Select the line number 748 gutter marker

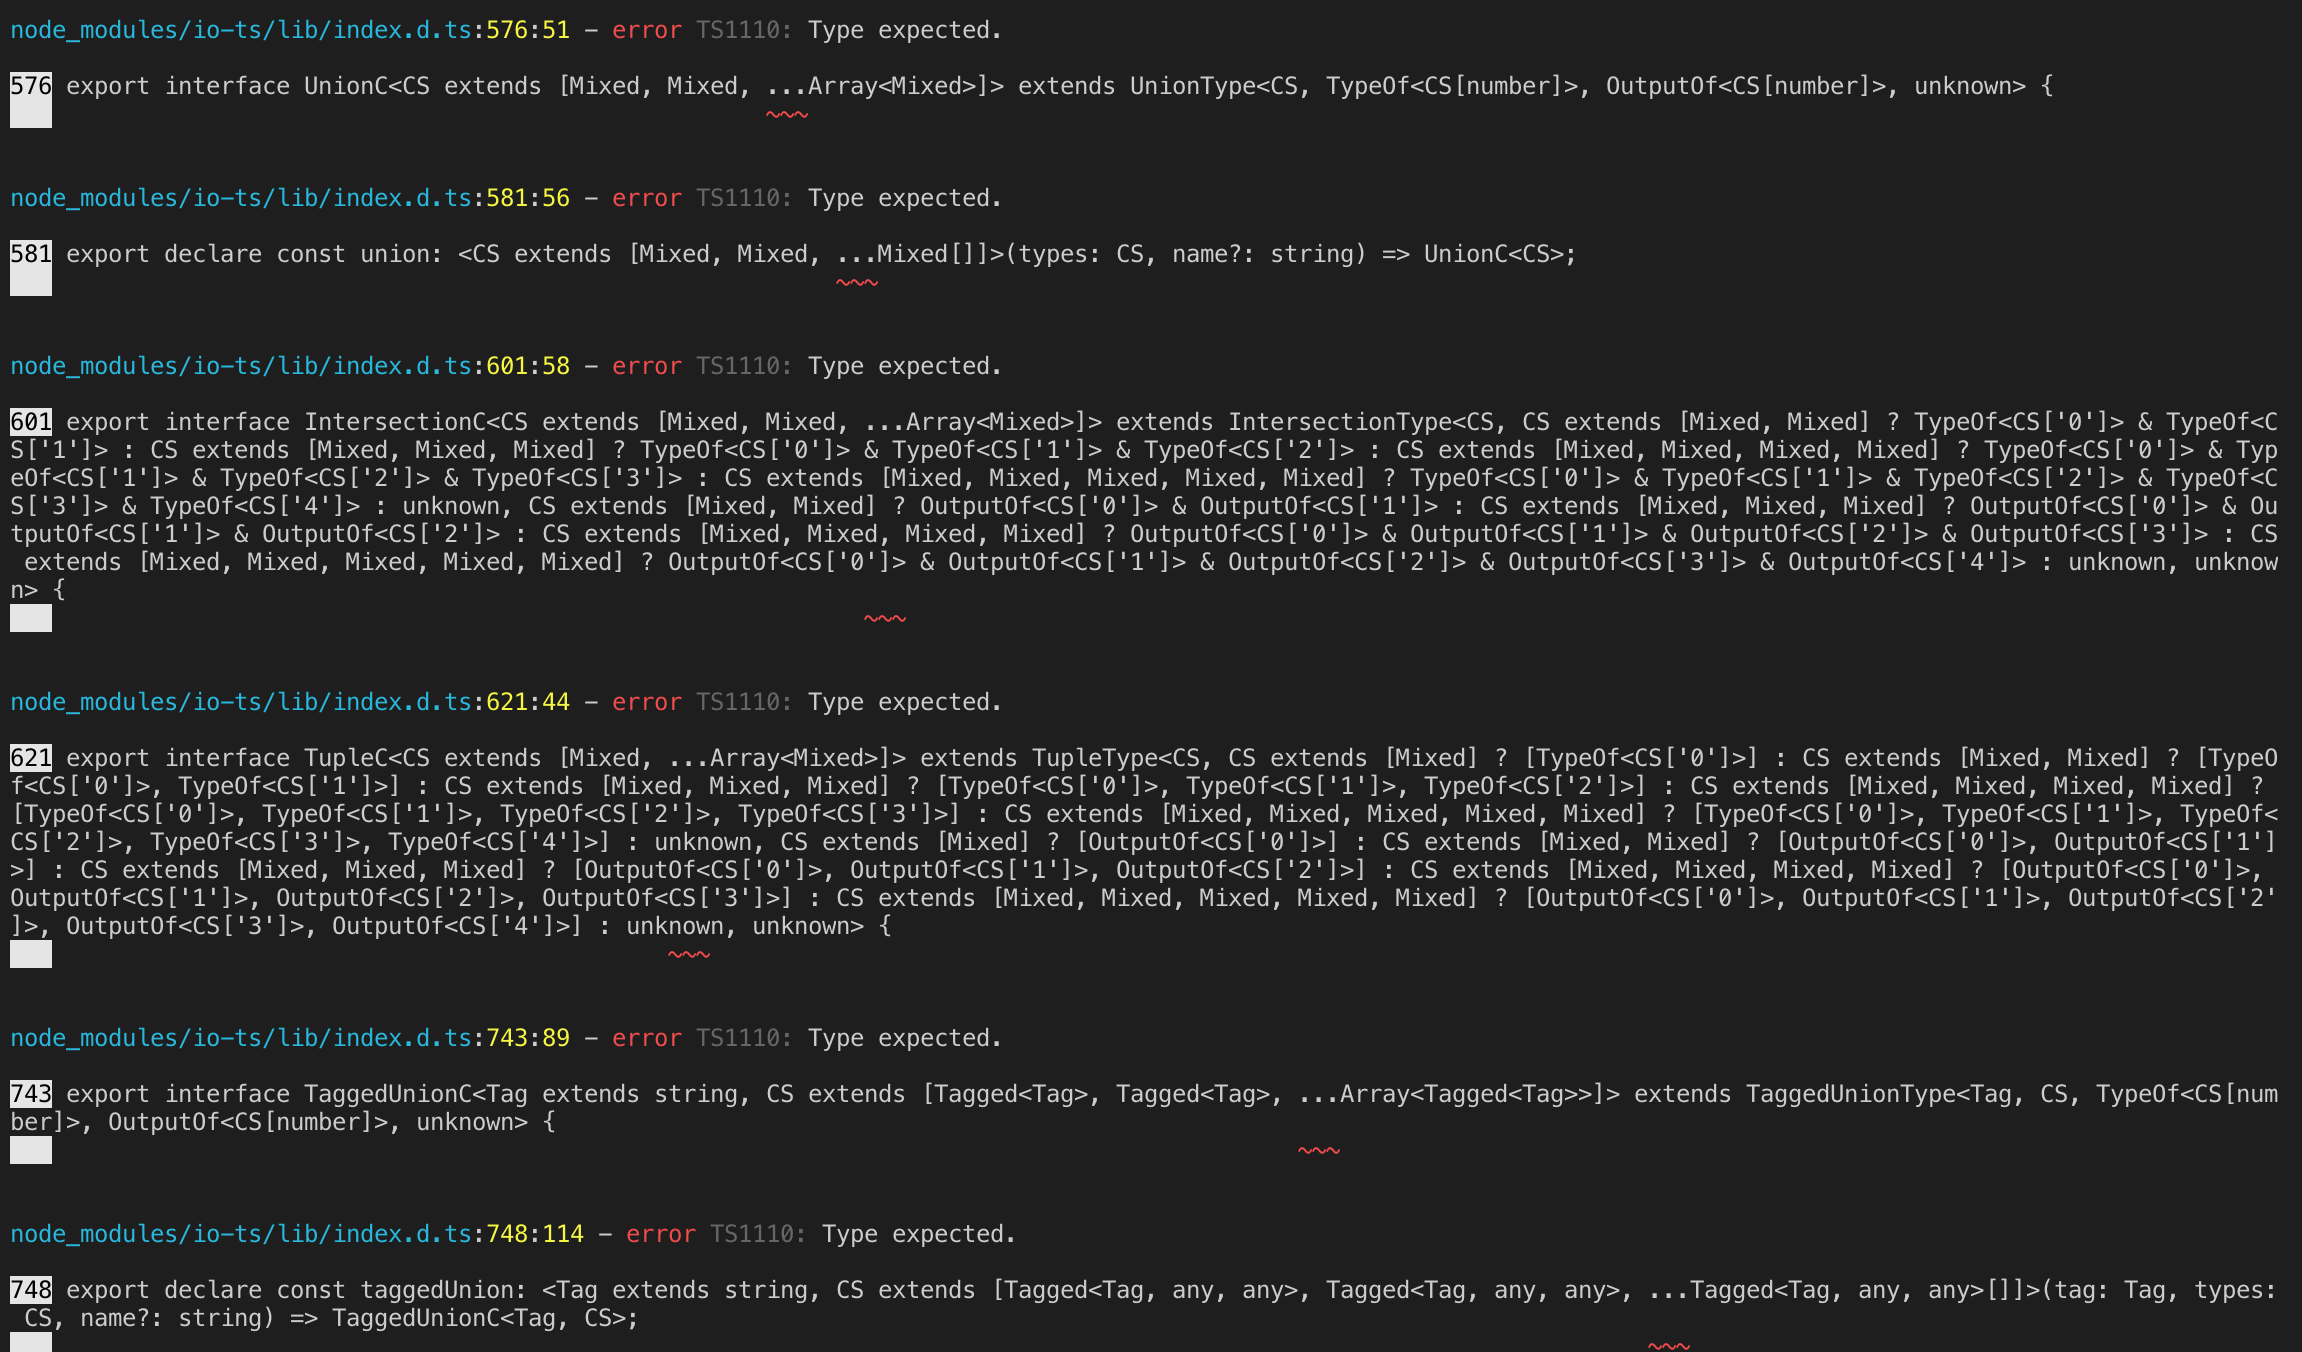(x=29, y=1289)
